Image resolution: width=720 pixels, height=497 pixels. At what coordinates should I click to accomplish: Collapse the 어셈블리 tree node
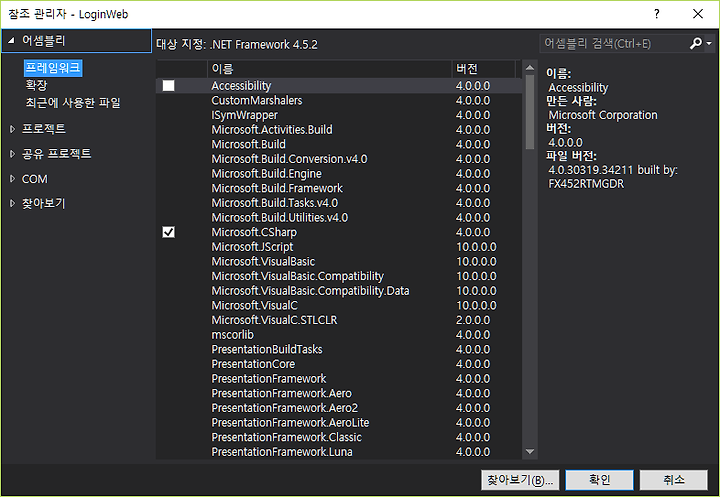click(x=11, y=40)
